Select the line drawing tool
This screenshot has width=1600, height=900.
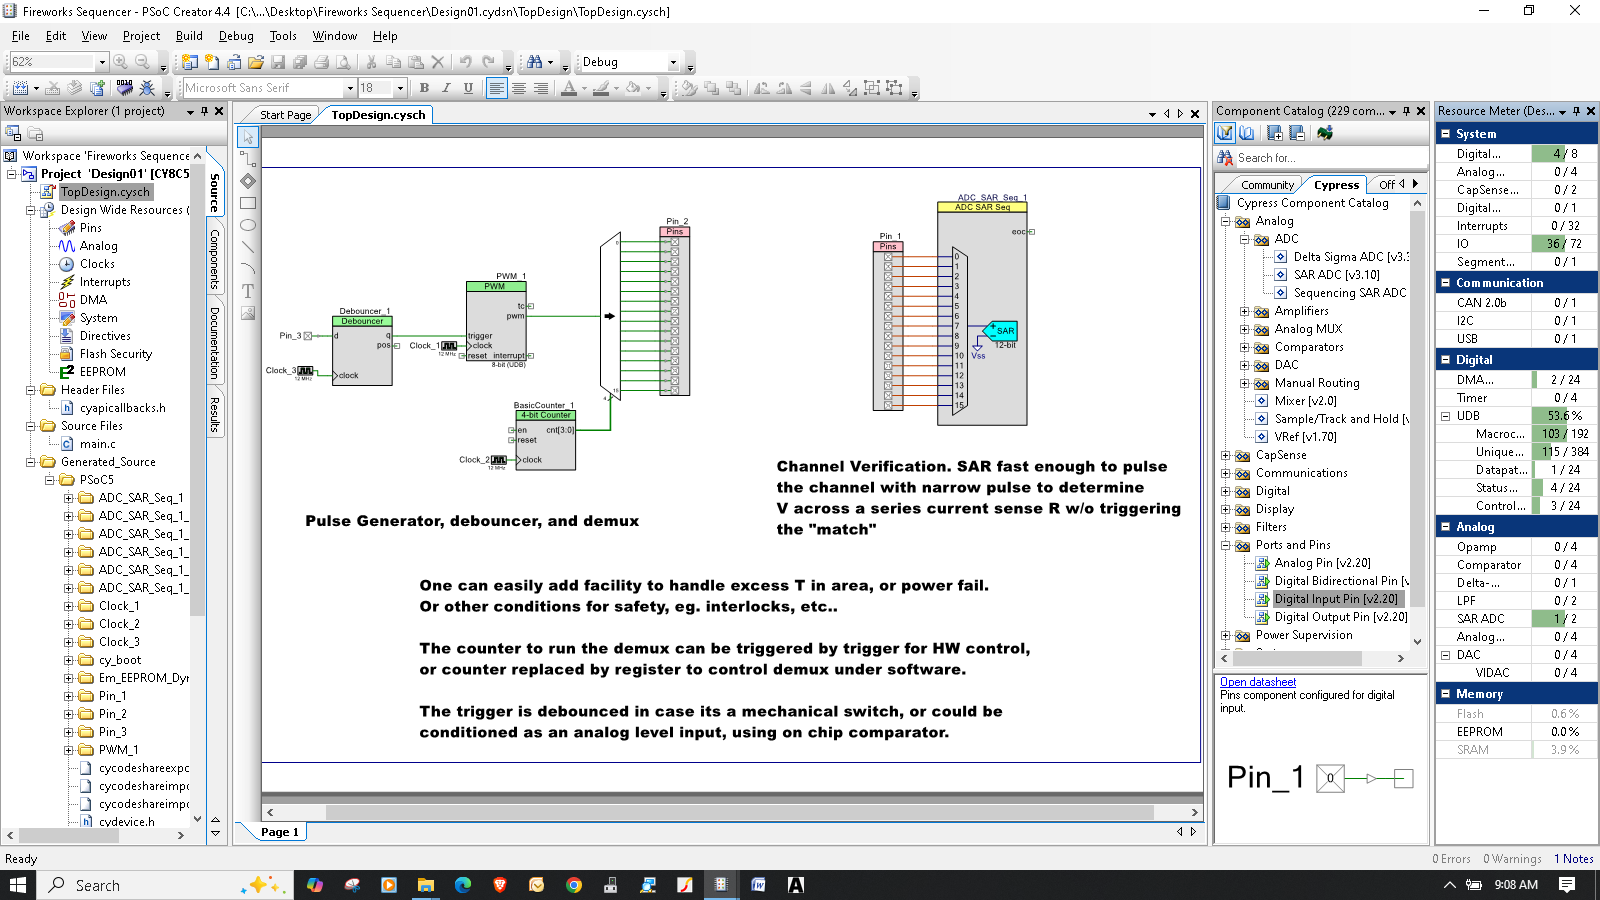point(248,247)
